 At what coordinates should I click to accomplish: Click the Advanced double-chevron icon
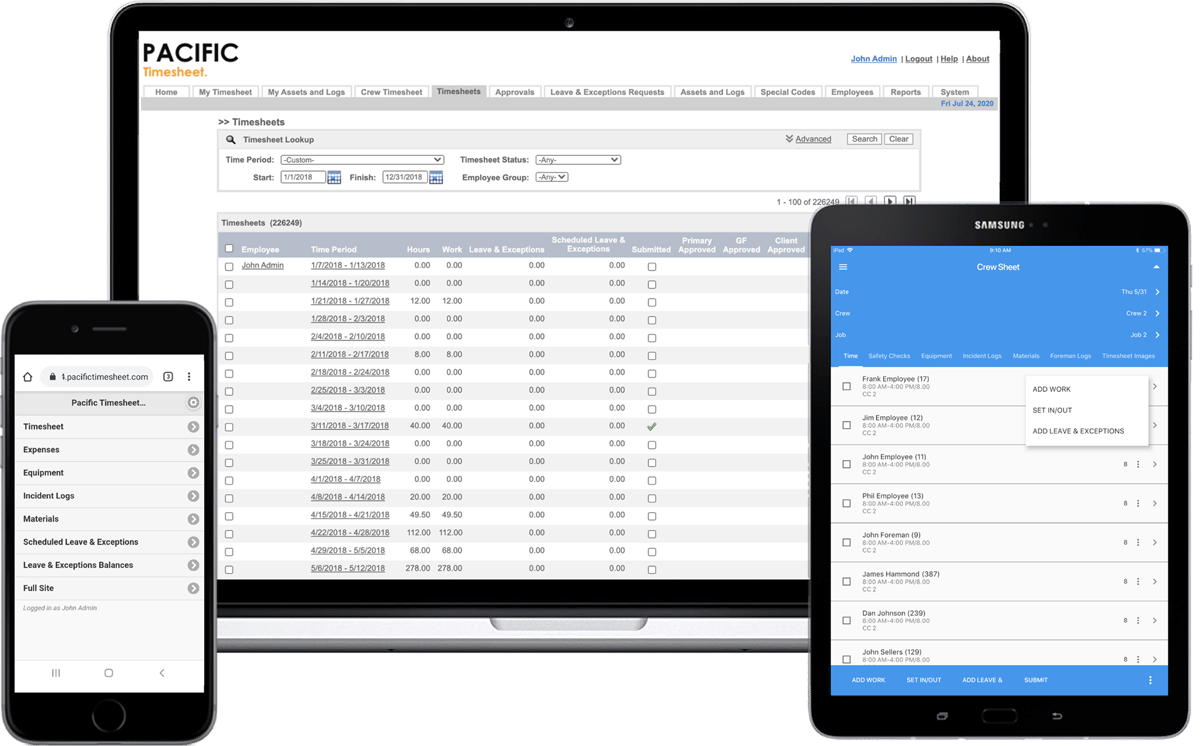(789, 139)
